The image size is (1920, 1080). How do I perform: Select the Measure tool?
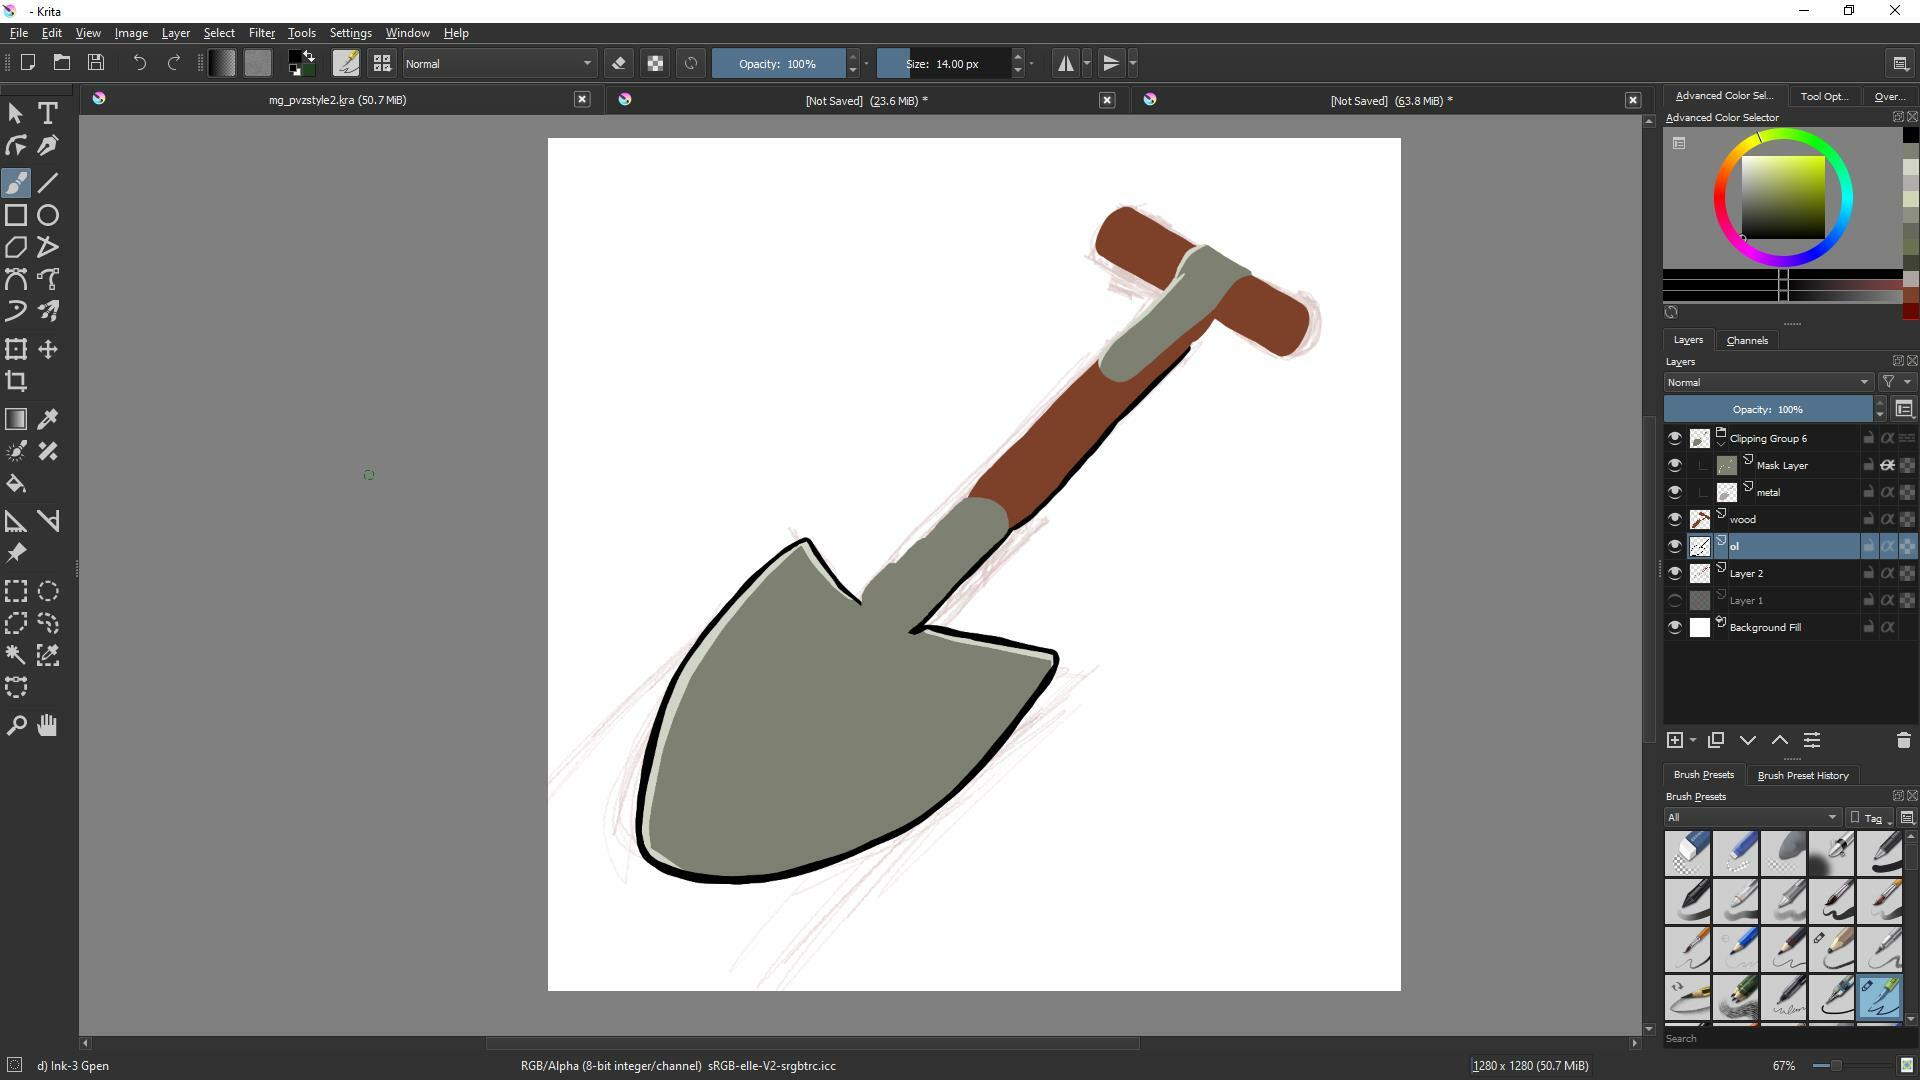coord(48,521)
